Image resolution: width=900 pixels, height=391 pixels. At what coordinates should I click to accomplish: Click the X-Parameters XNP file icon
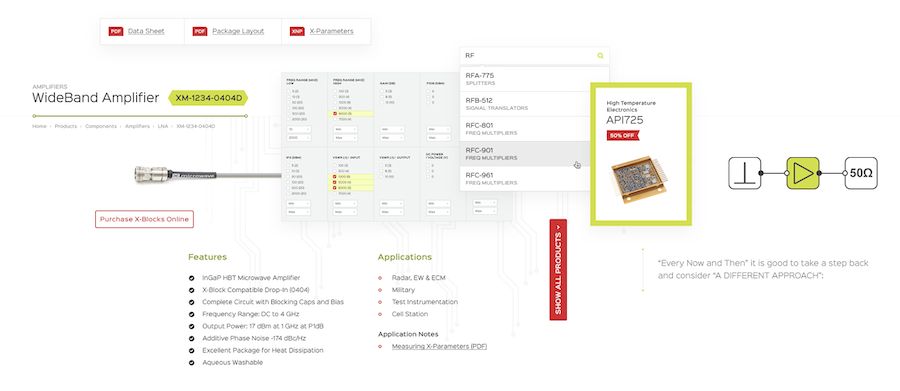pyautogui.click(x=297, y=32)
